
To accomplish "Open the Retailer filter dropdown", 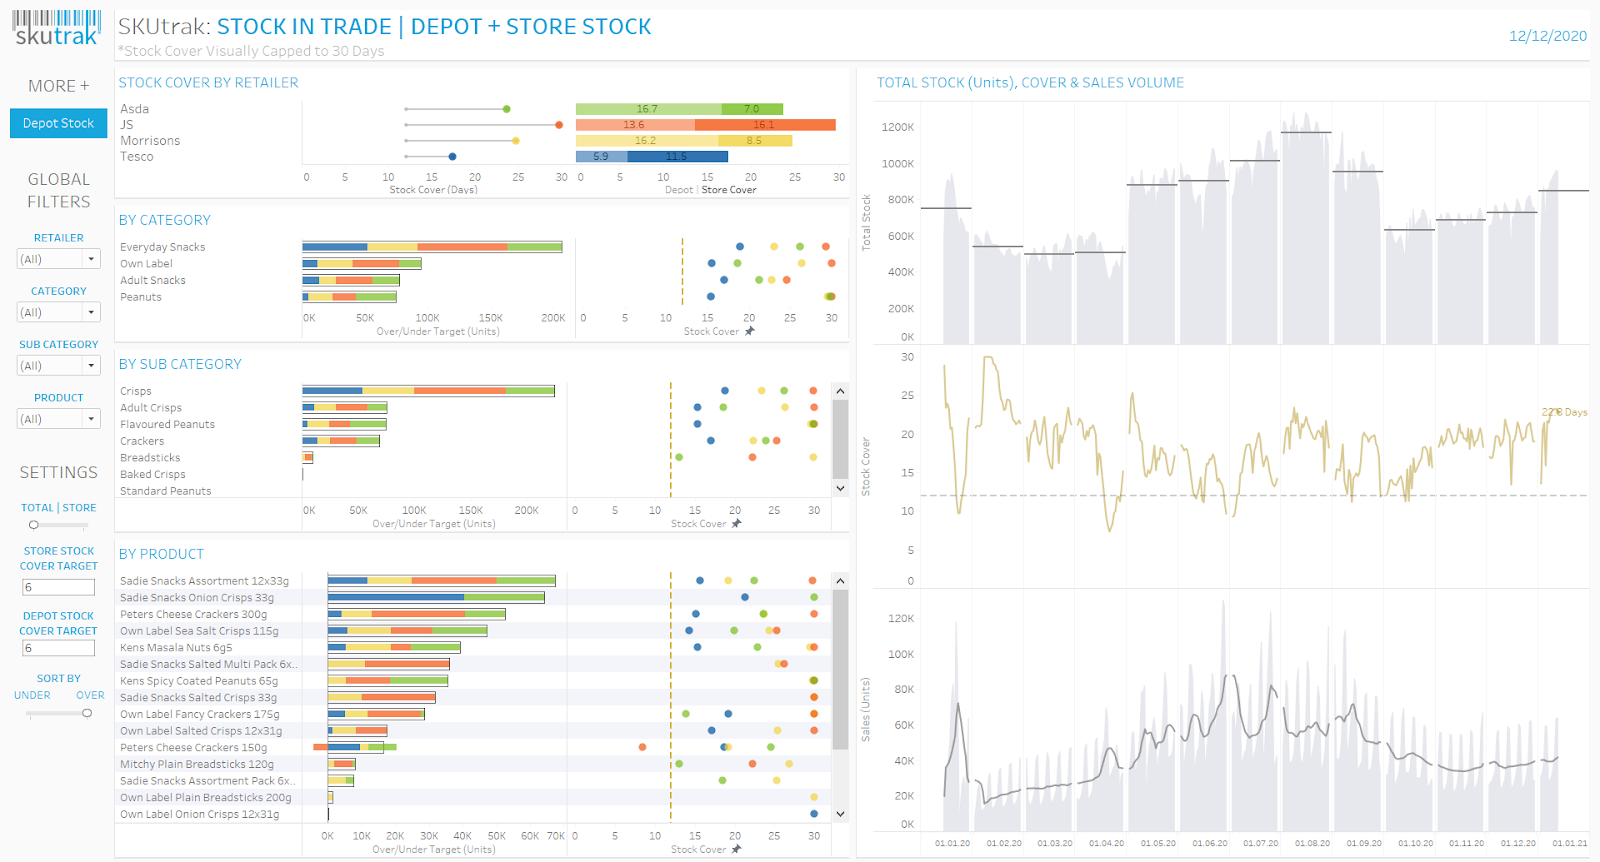I will click(x=59, y=259).
